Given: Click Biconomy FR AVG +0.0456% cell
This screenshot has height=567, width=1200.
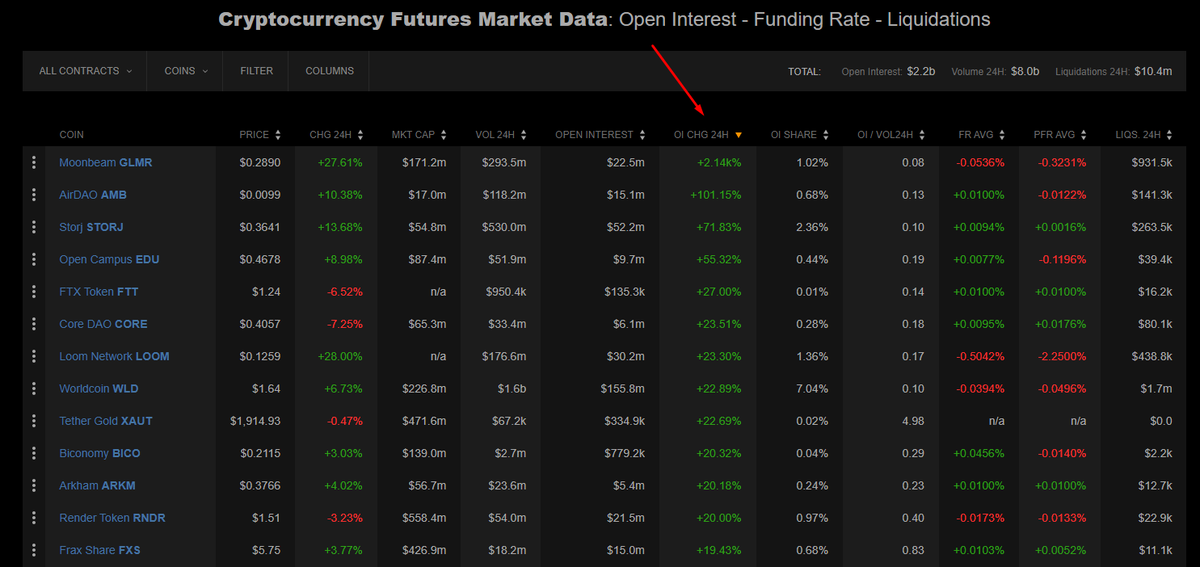Looking at the screenshot, I should coord(980,453).
